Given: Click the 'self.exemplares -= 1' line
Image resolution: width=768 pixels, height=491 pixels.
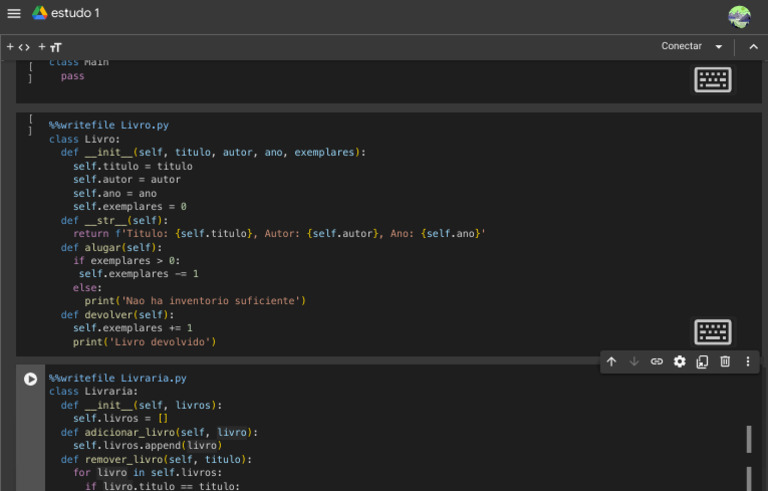Looking at the screenshot, I should (x=139, y=273).
